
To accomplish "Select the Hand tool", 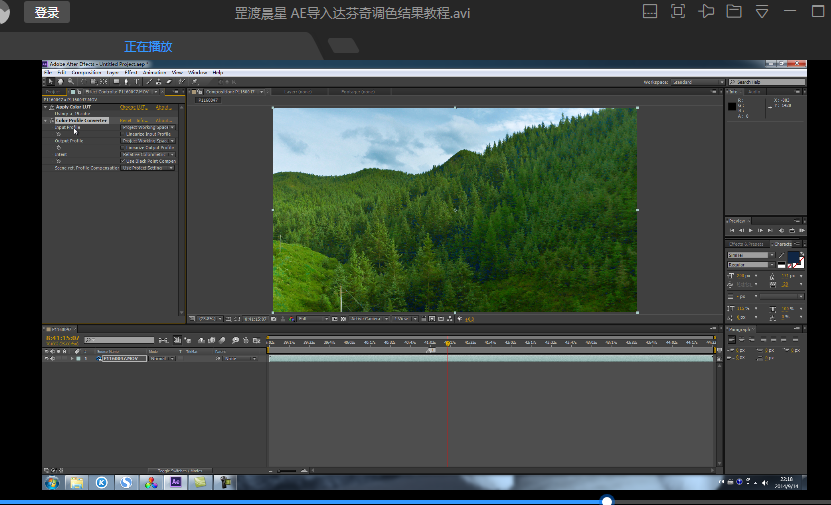I will click(x=60, y=82).
